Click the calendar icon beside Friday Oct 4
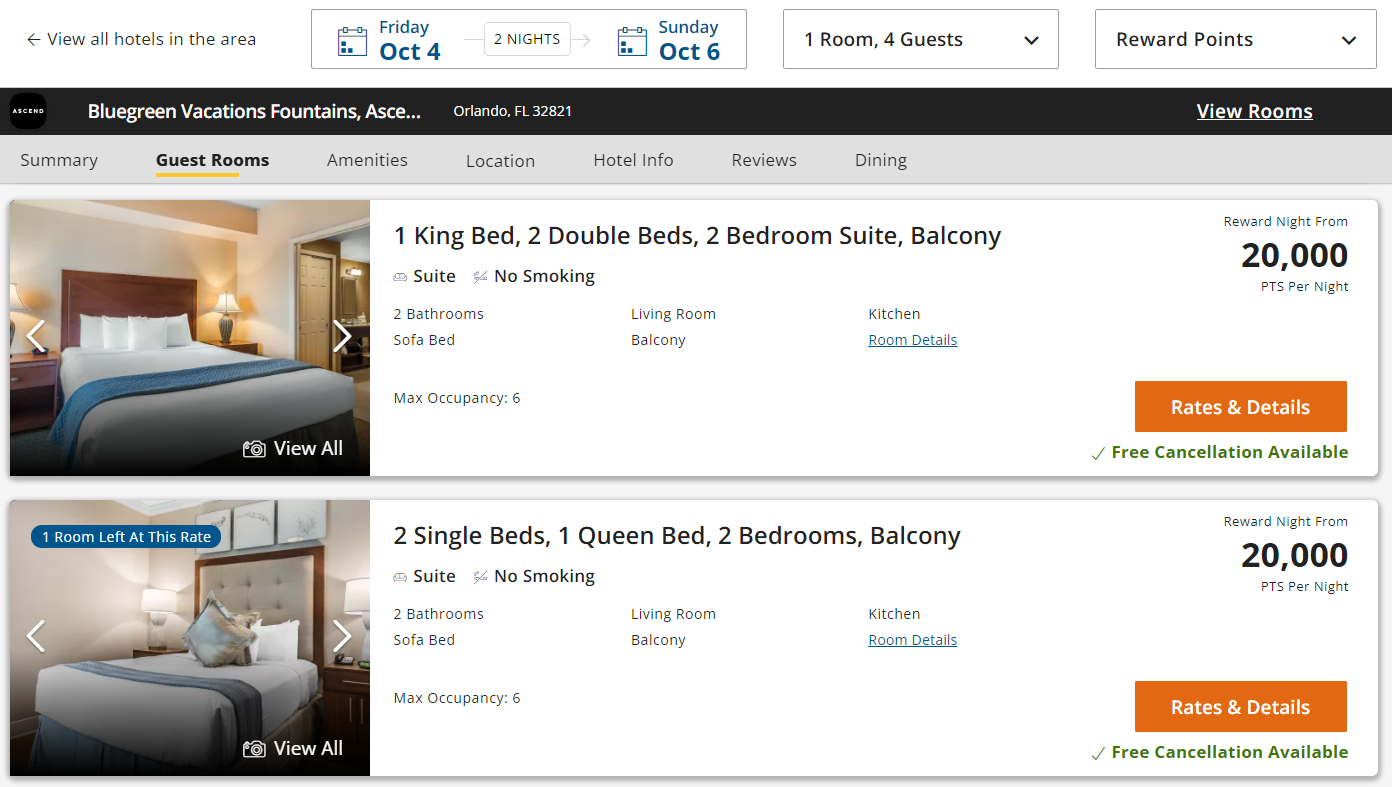This screenshot has width=1392, height=787. 351,39
